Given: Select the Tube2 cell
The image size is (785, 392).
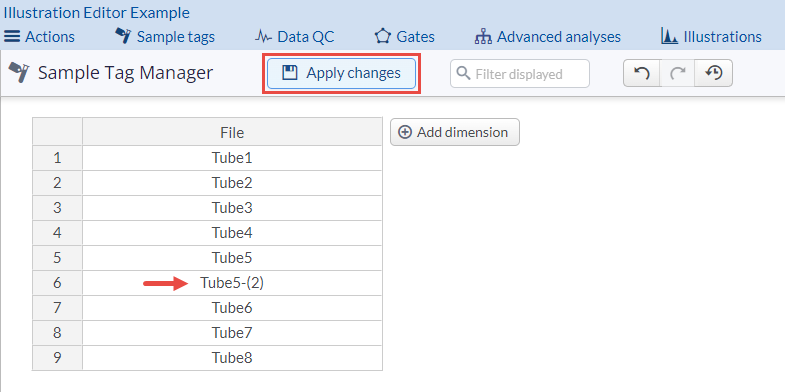Looking at the screenshot, I should (x=232, y=183).
